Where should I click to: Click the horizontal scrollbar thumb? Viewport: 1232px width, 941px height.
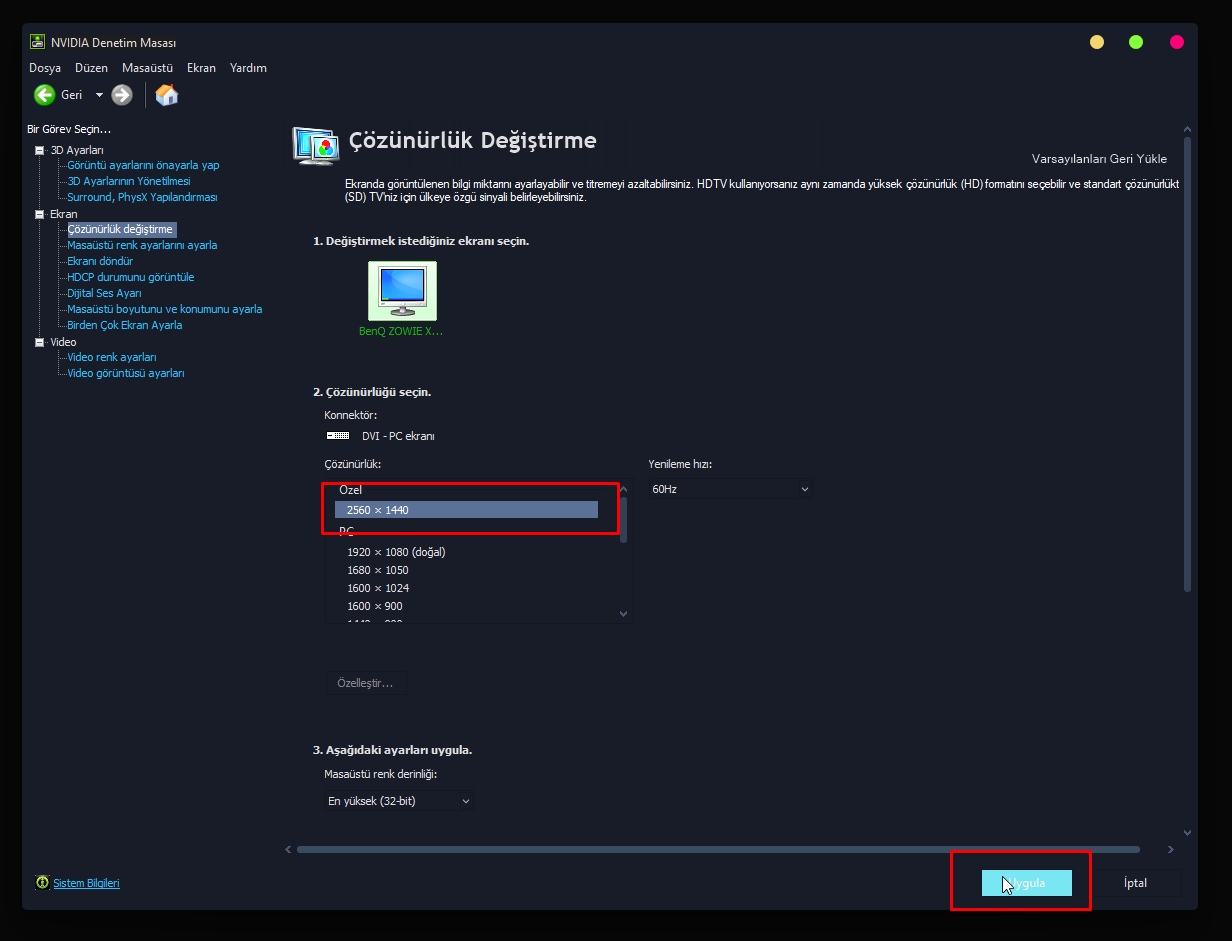(718, 850)
